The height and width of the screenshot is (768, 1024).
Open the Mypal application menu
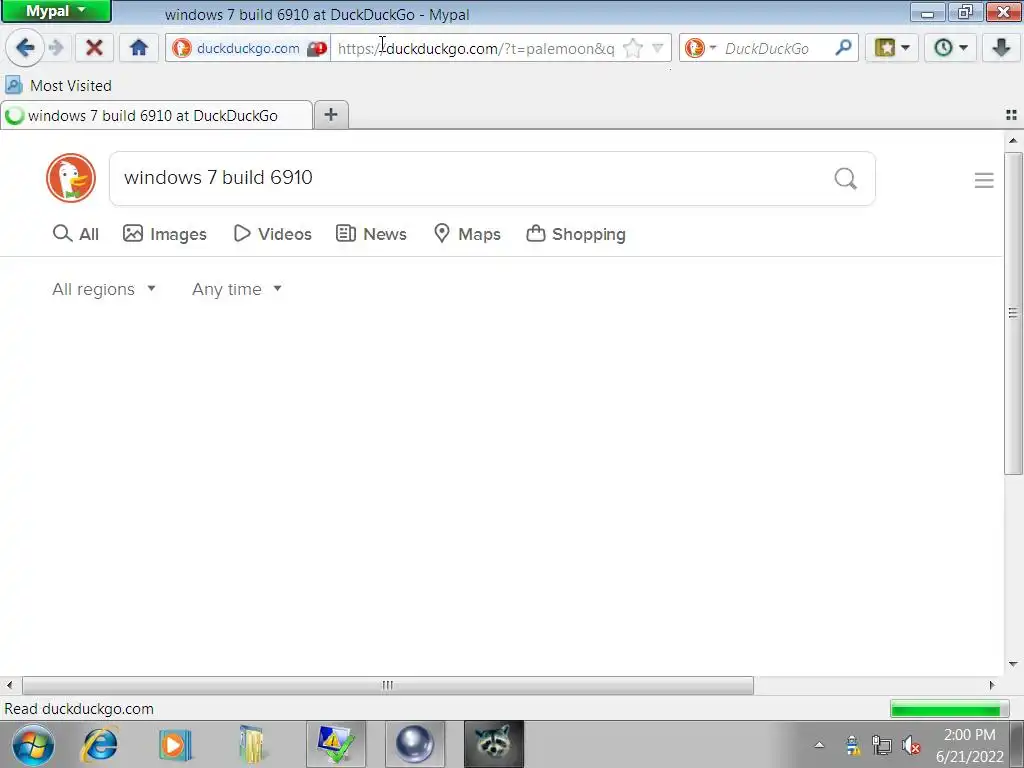pos(56,11)
